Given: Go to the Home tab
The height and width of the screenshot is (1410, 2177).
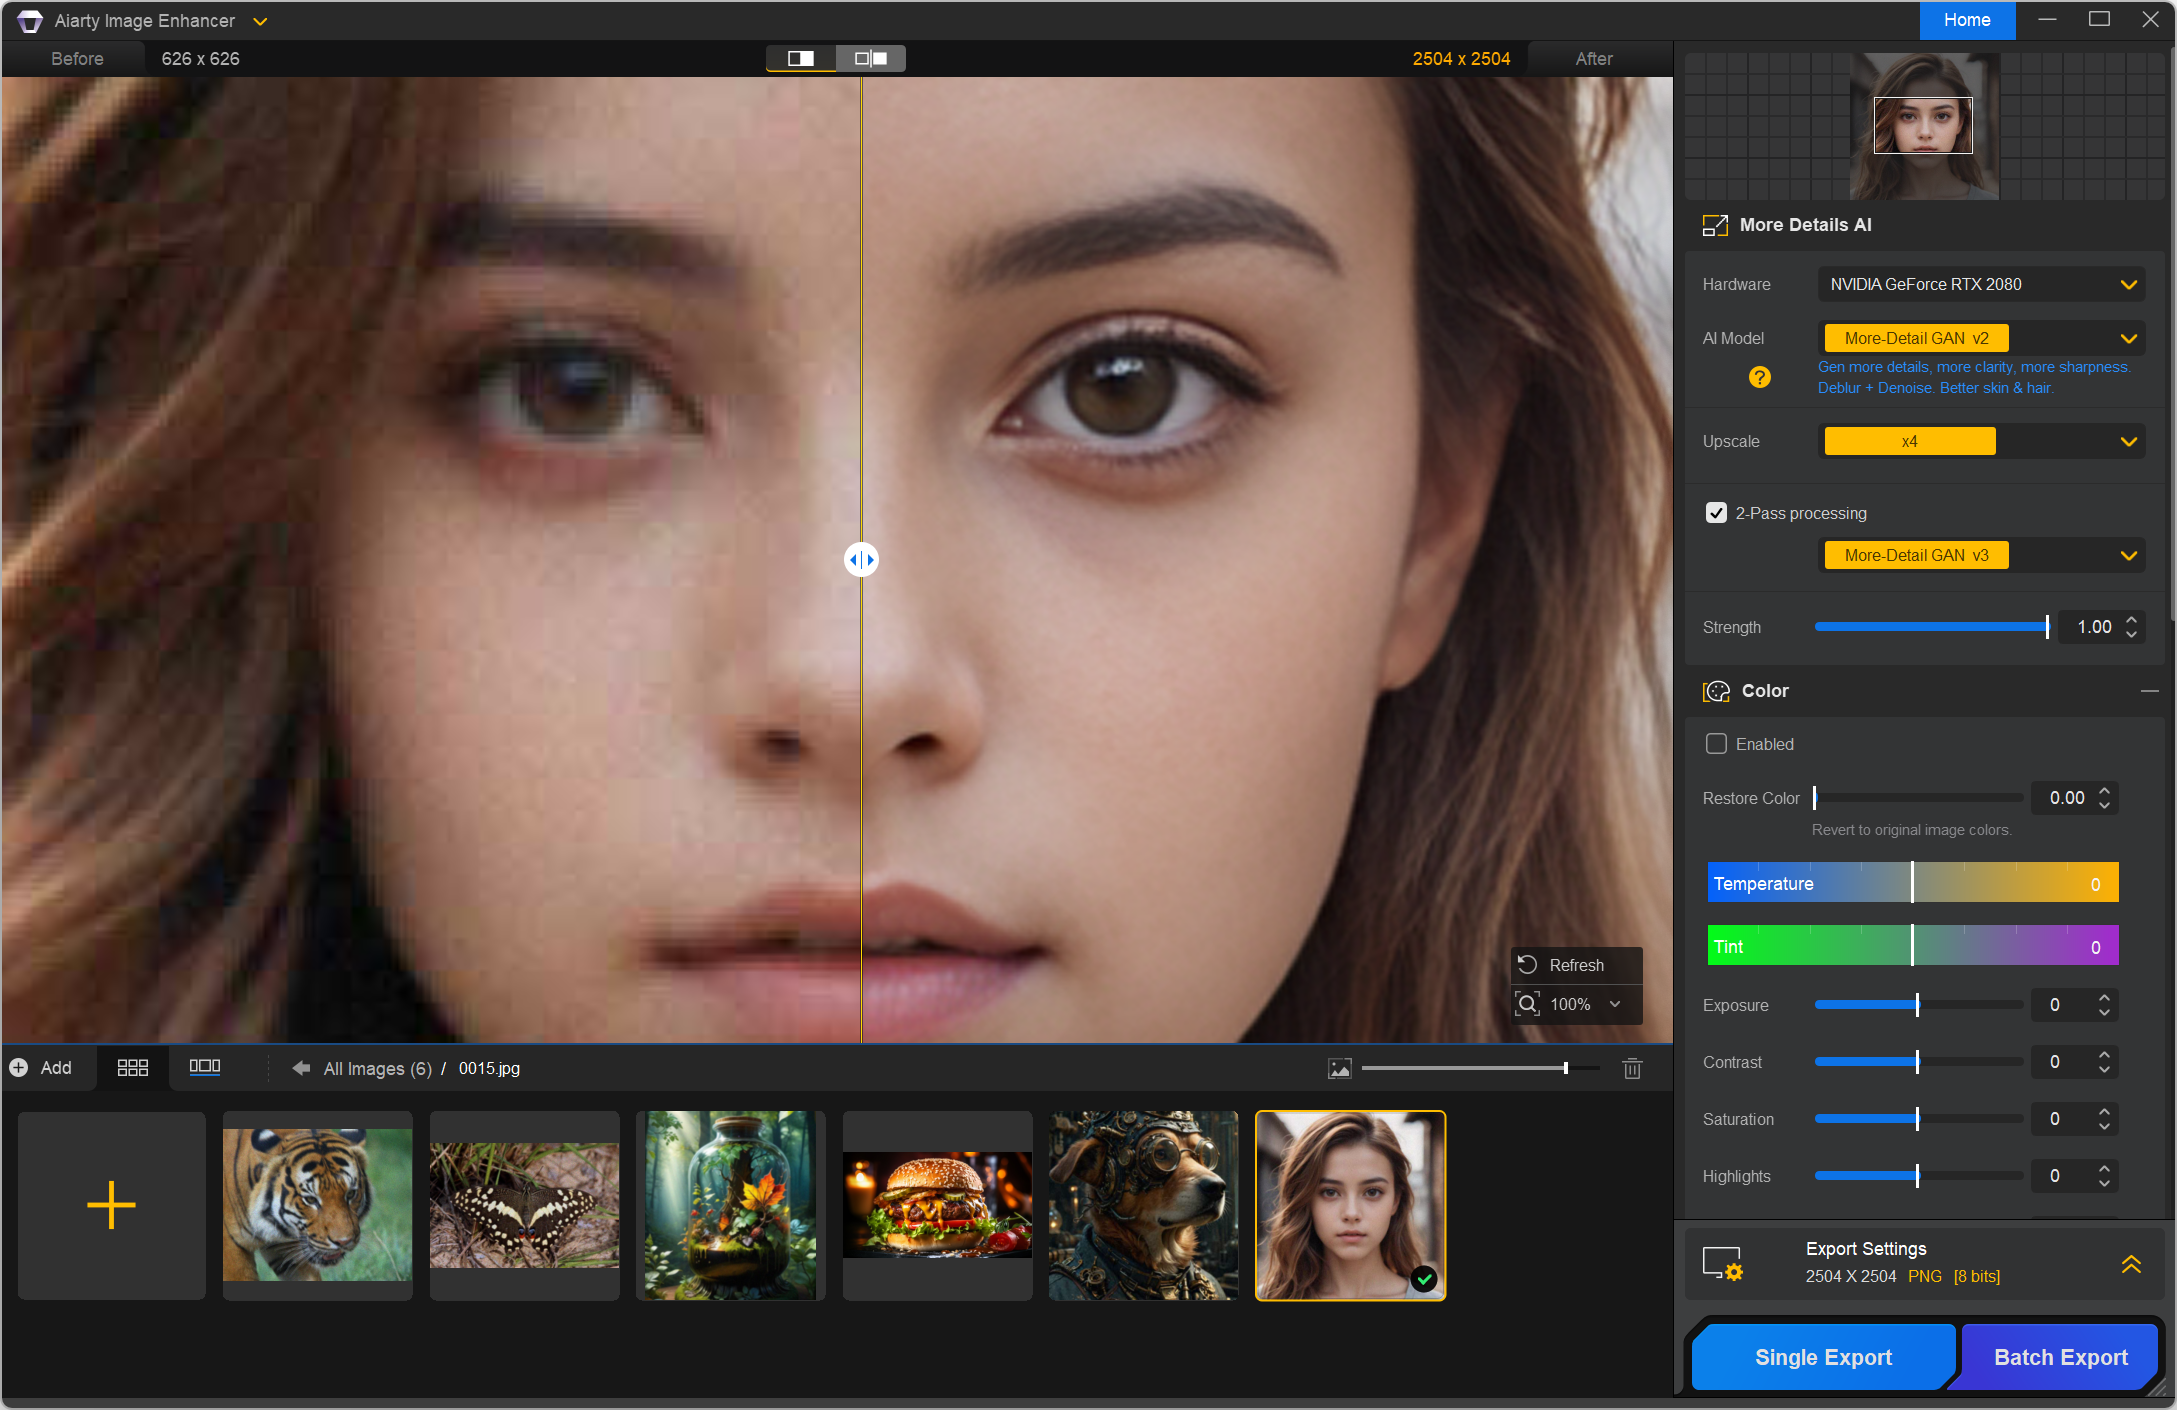Looking at the screenshot, I should pyautogui.click(x=1966, y=20).
